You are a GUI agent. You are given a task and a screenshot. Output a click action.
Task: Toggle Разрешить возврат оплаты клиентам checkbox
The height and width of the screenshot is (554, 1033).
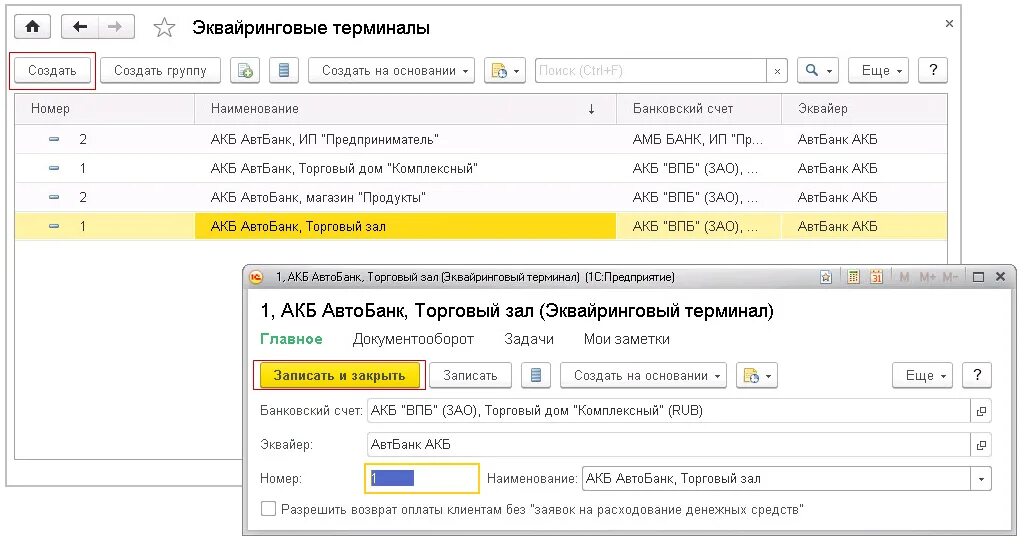pyautogui.click(x=268, y=509)
